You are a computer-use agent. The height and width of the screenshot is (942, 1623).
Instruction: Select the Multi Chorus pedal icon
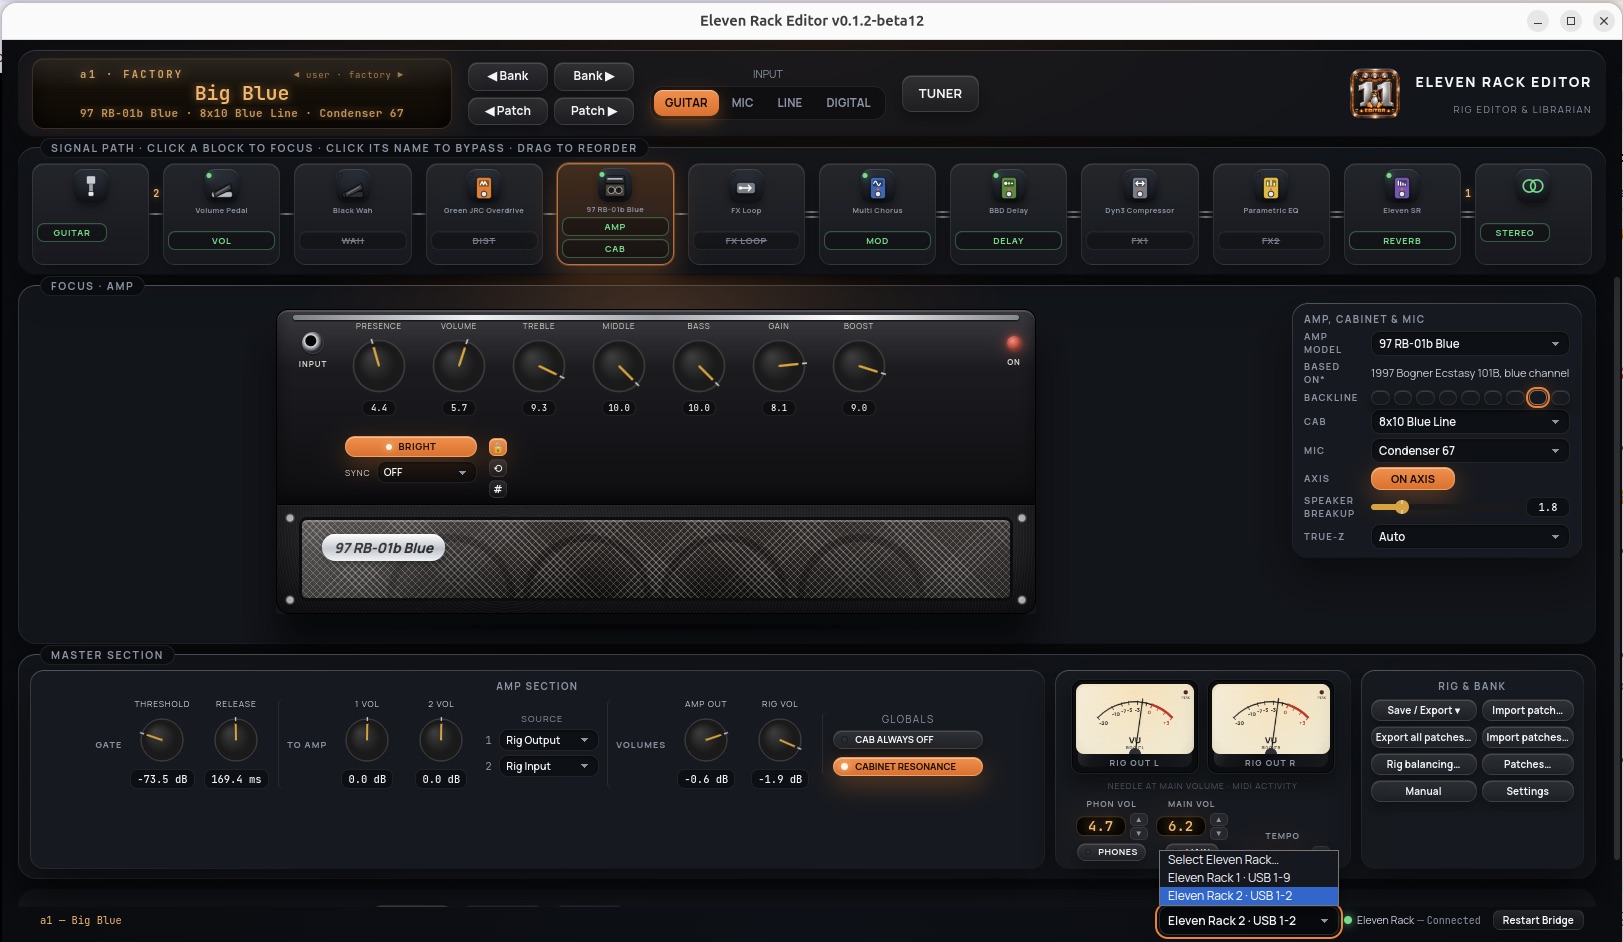[877, 187]
